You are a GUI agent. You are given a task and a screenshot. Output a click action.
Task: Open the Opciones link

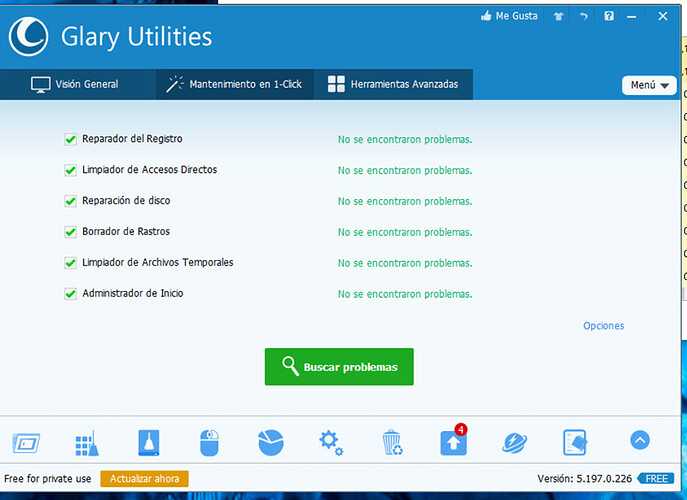pos(603,326)
